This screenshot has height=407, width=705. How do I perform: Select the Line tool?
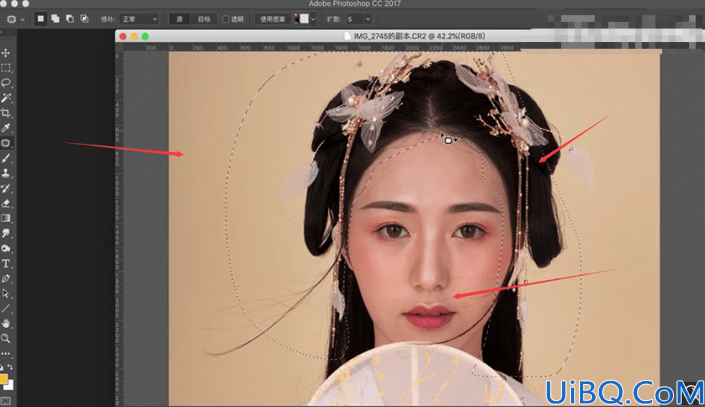[x=6, y=309]
